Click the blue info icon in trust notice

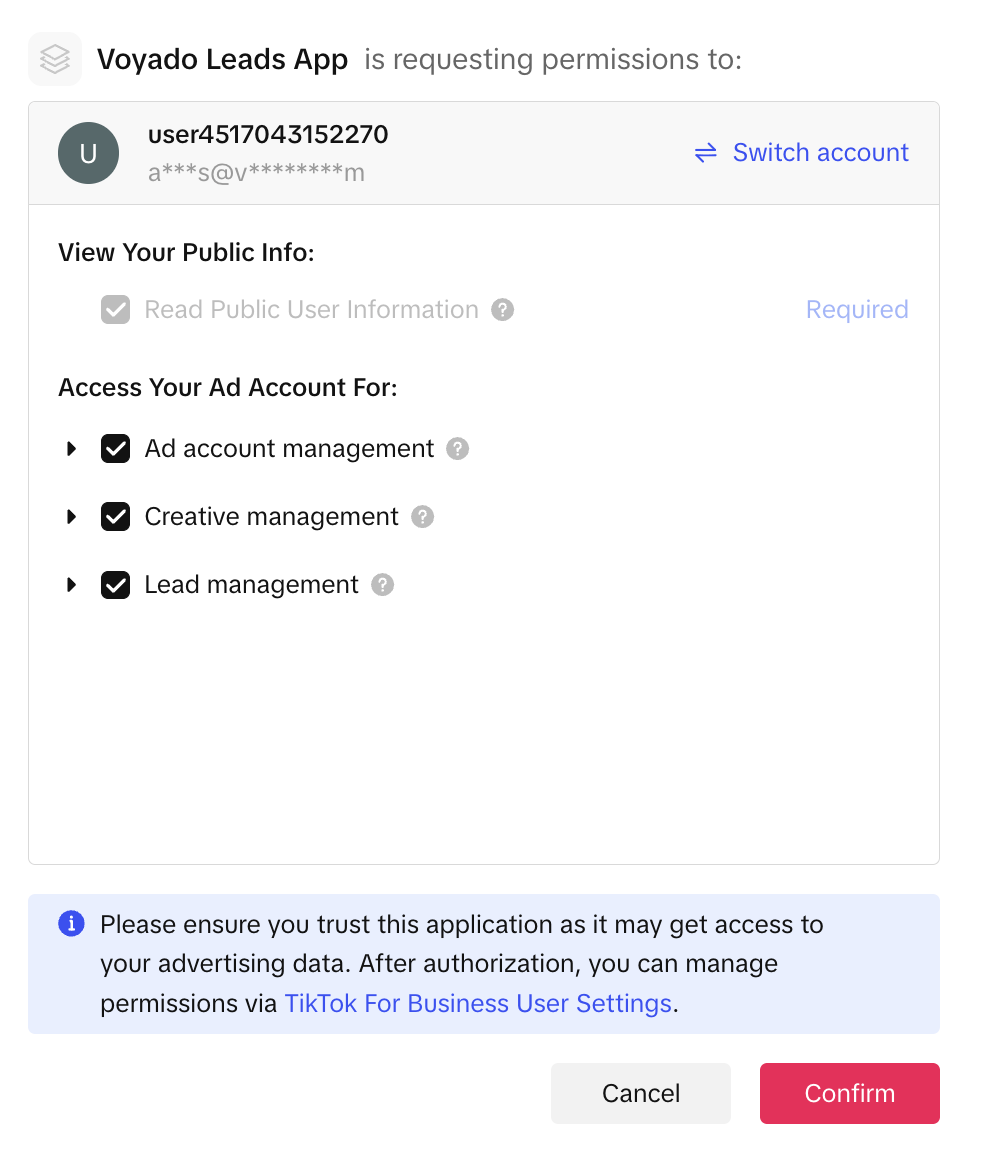click(x=71, y=923)
